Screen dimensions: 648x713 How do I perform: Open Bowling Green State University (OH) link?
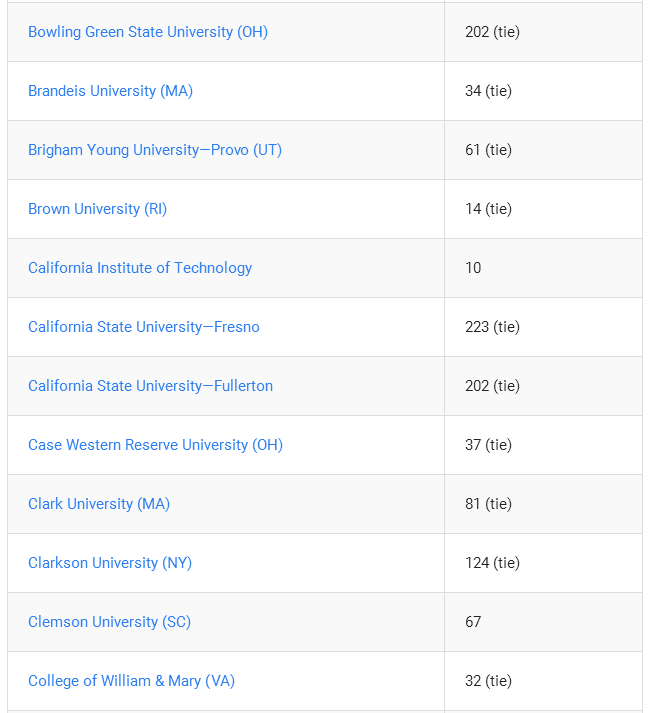click(148, 32)
